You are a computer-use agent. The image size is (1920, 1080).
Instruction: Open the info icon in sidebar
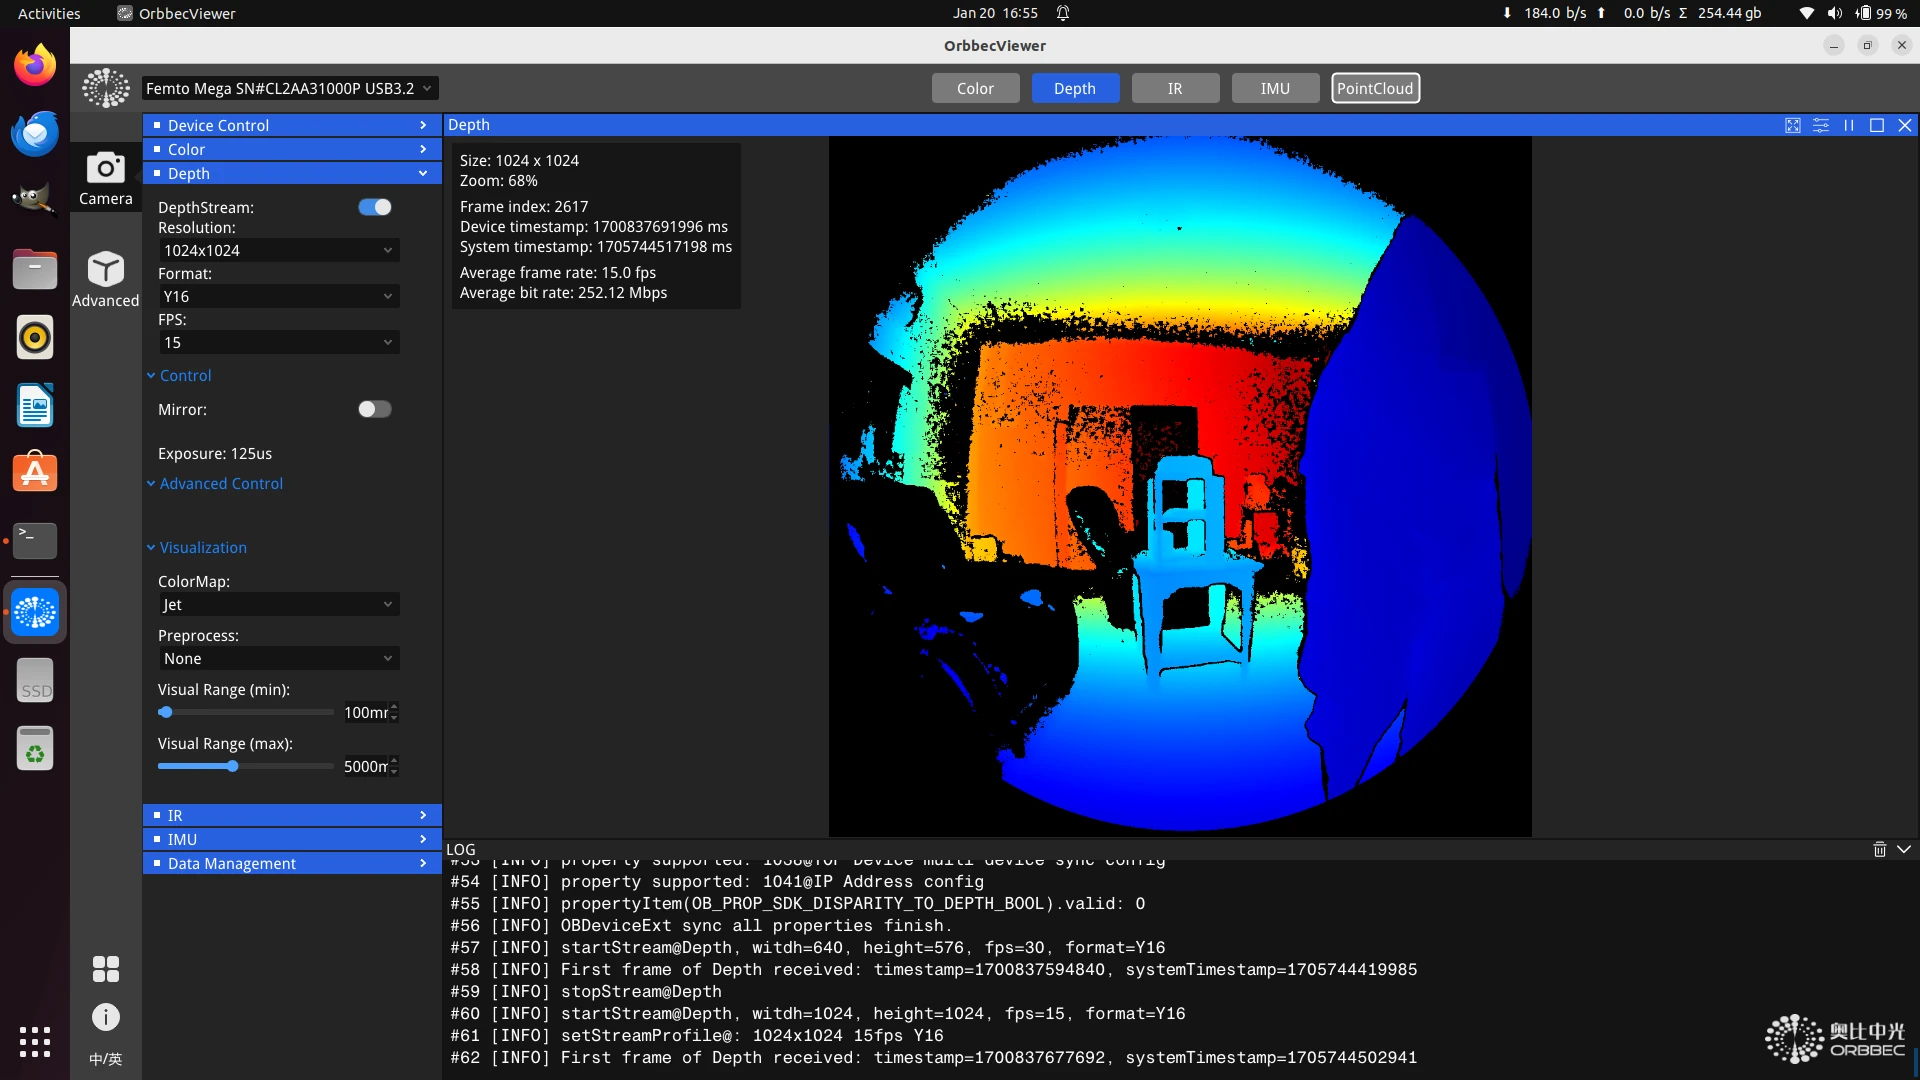(x=105, y=1017)
